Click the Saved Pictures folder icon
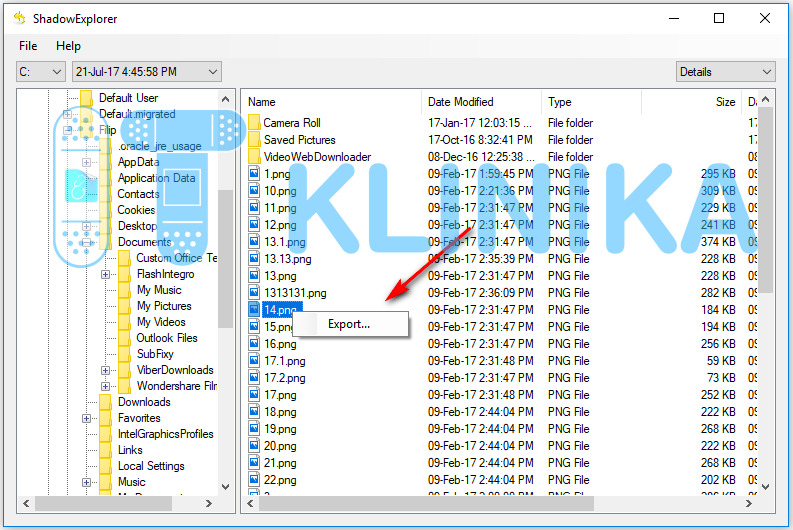This screenshot has width=793, height=530. (254, 140)
